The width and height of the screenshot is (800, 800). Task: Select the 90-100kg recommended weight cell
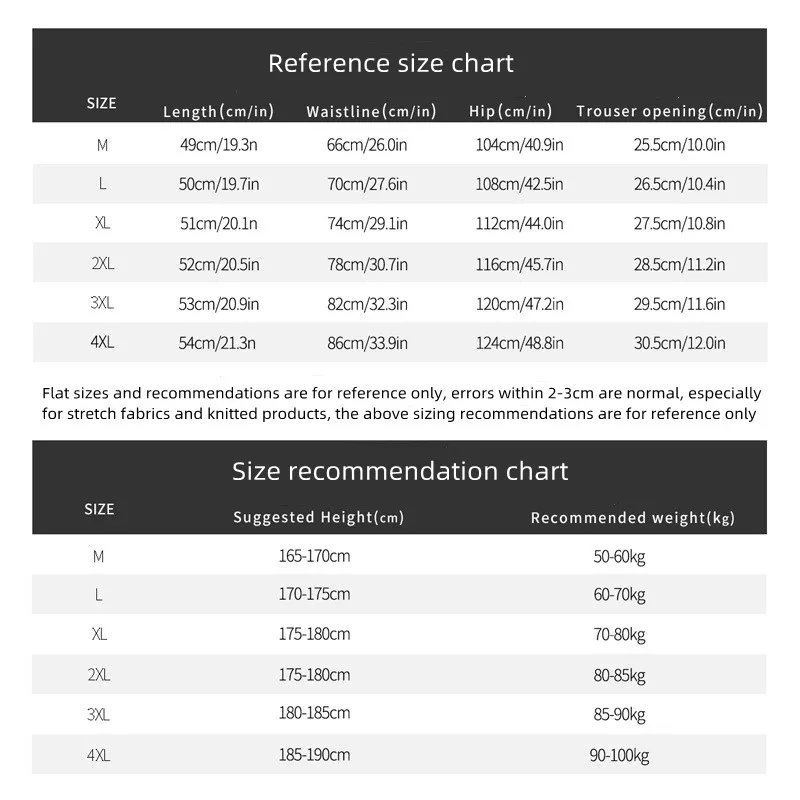[x=619, y=755]
